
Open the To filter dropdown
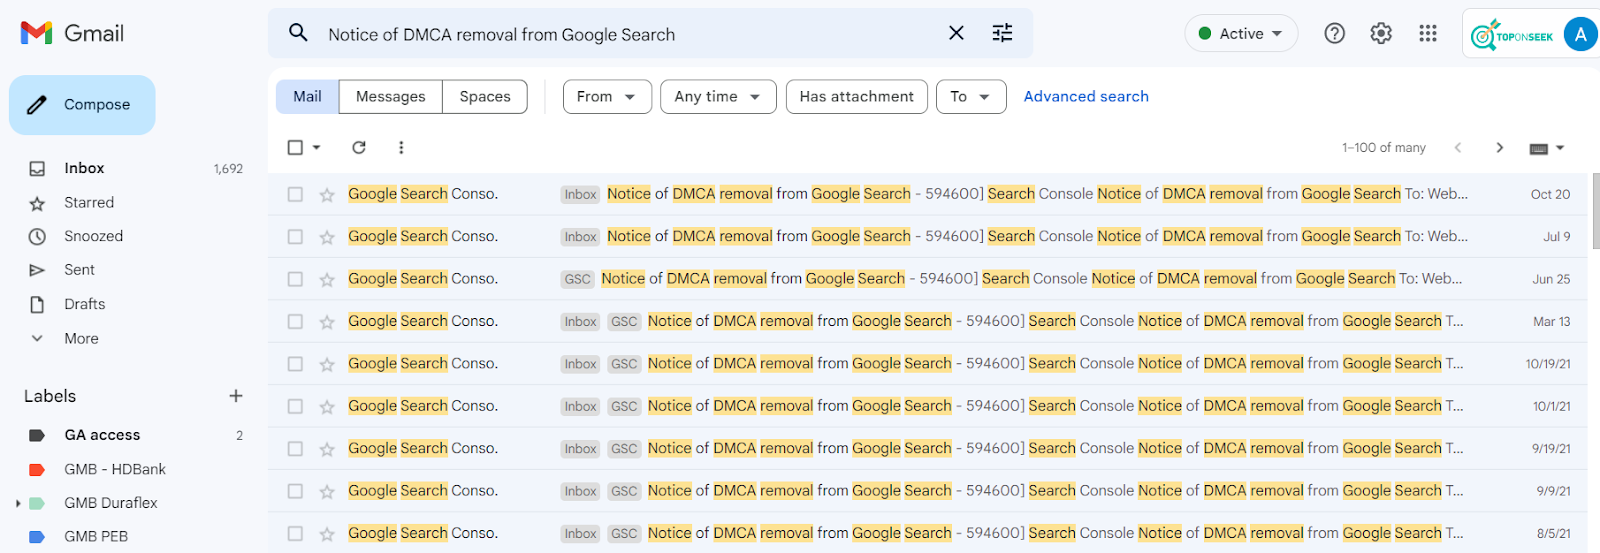click(x=971, y=97)
